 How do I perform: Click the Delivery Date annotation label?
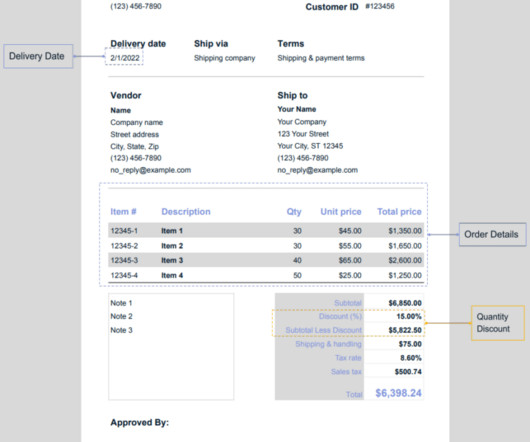[38, 56]
